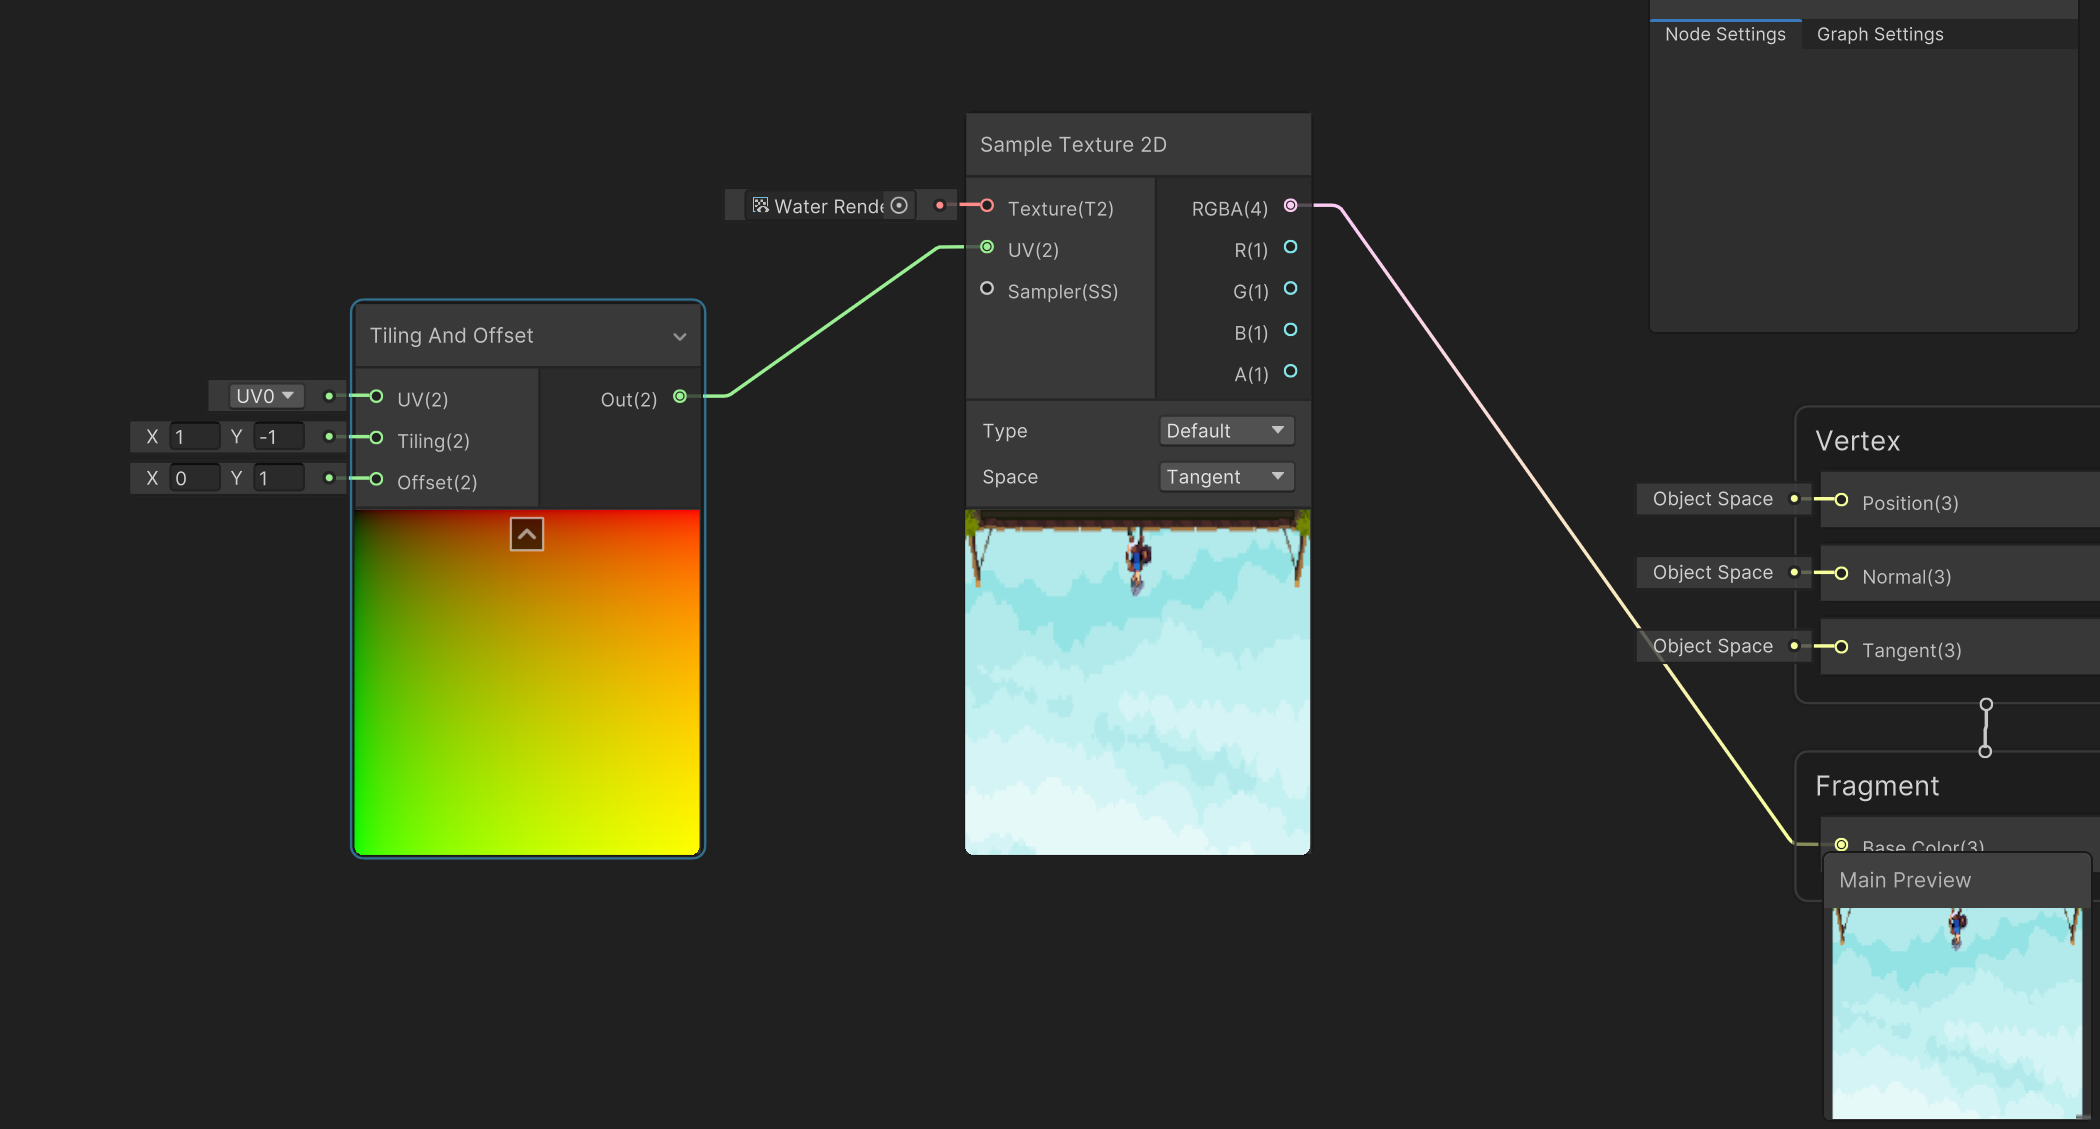Click the Tiling(2) input port
Image resolution: width=2100 pixels, height=1129 pixels.
point(377,437)
